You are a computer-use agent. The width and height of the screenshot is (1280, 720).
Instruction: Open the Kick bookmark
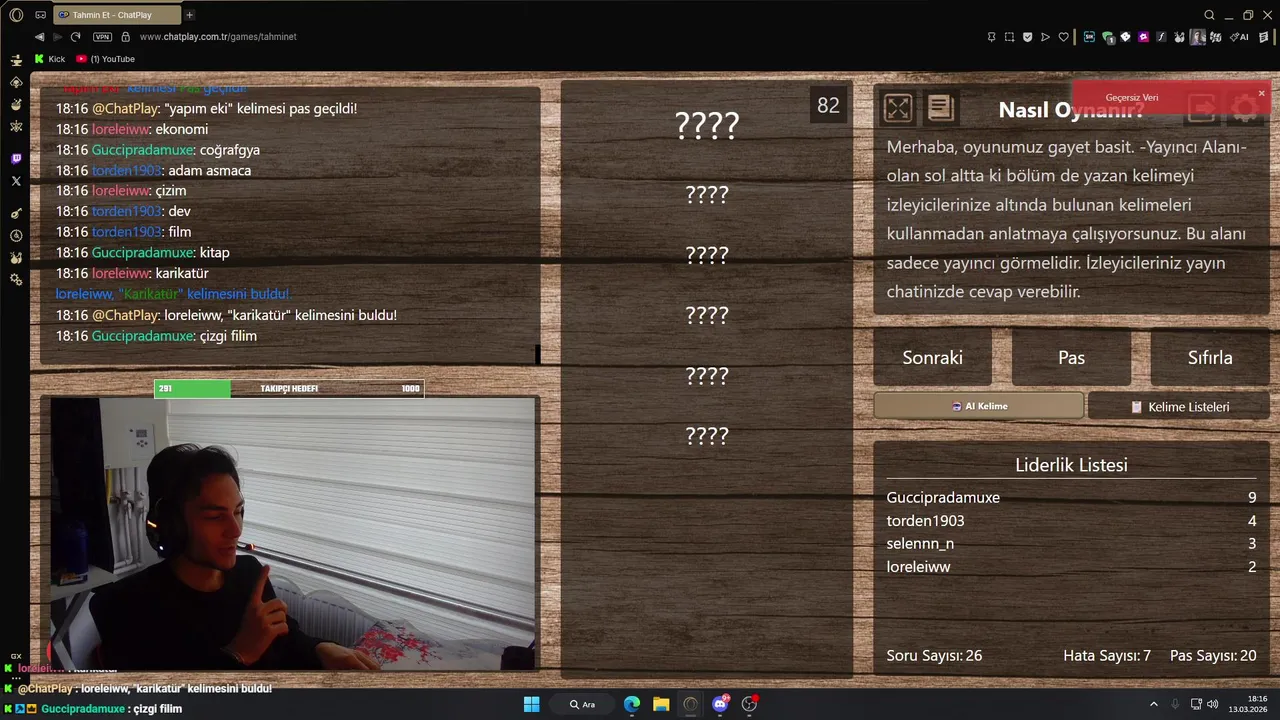[x=49, y=59]
